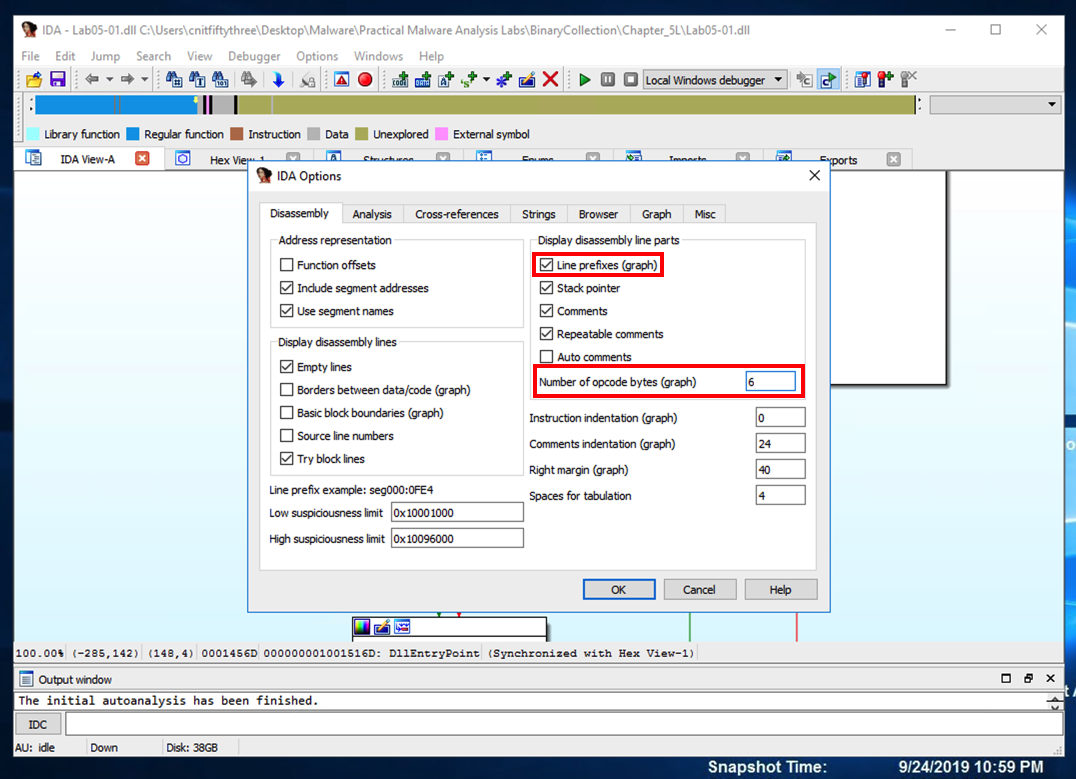Click the IDC button in output window
Screen dimensions: 1076x779
[38, 724]
